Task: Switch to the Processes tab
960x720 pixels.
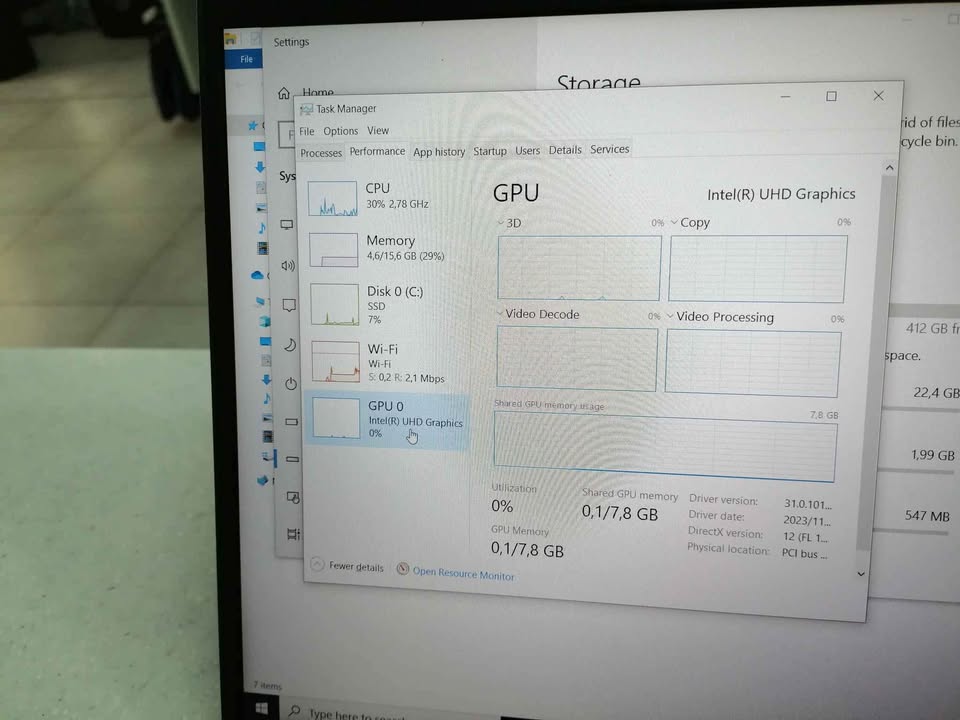Action: [x=321, y=153]
